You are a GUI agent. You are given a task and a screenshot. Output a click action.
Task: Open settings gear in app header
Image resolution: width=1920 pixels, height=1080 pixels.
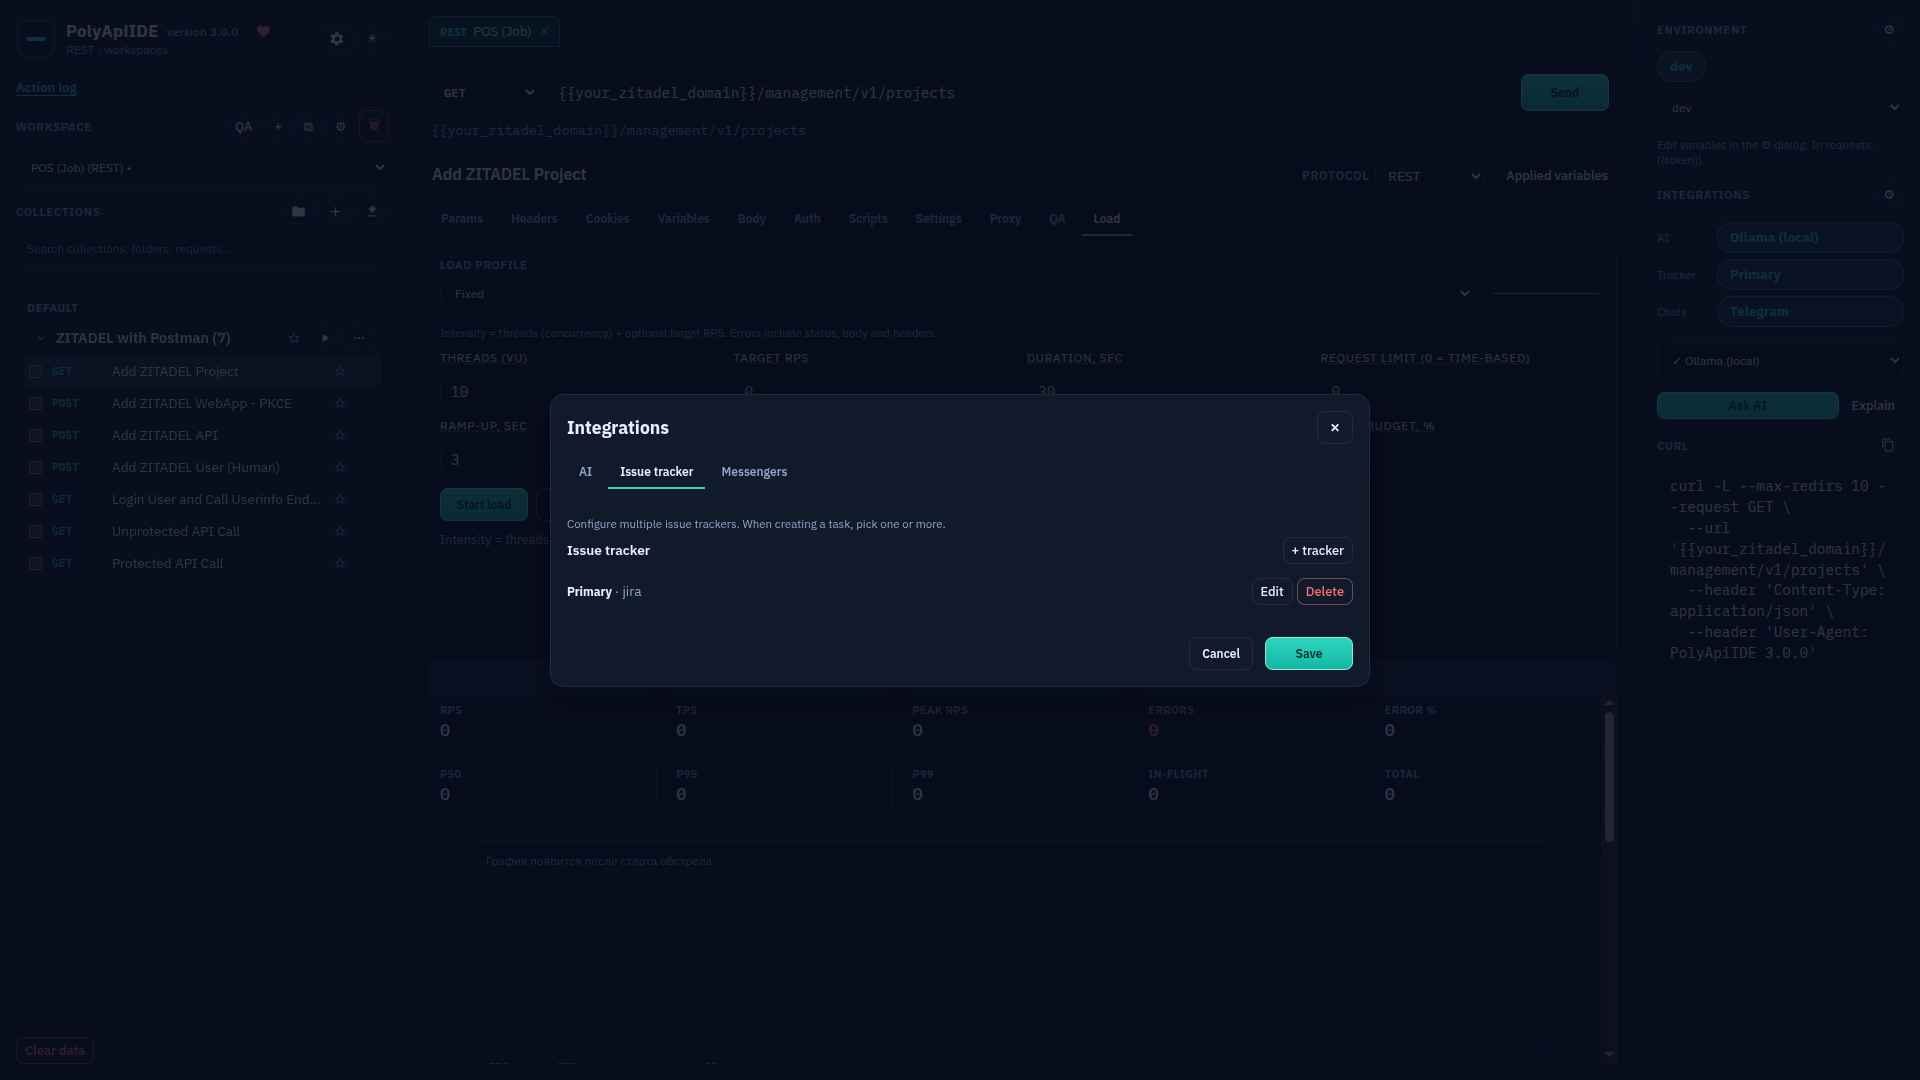pos(337,39)
